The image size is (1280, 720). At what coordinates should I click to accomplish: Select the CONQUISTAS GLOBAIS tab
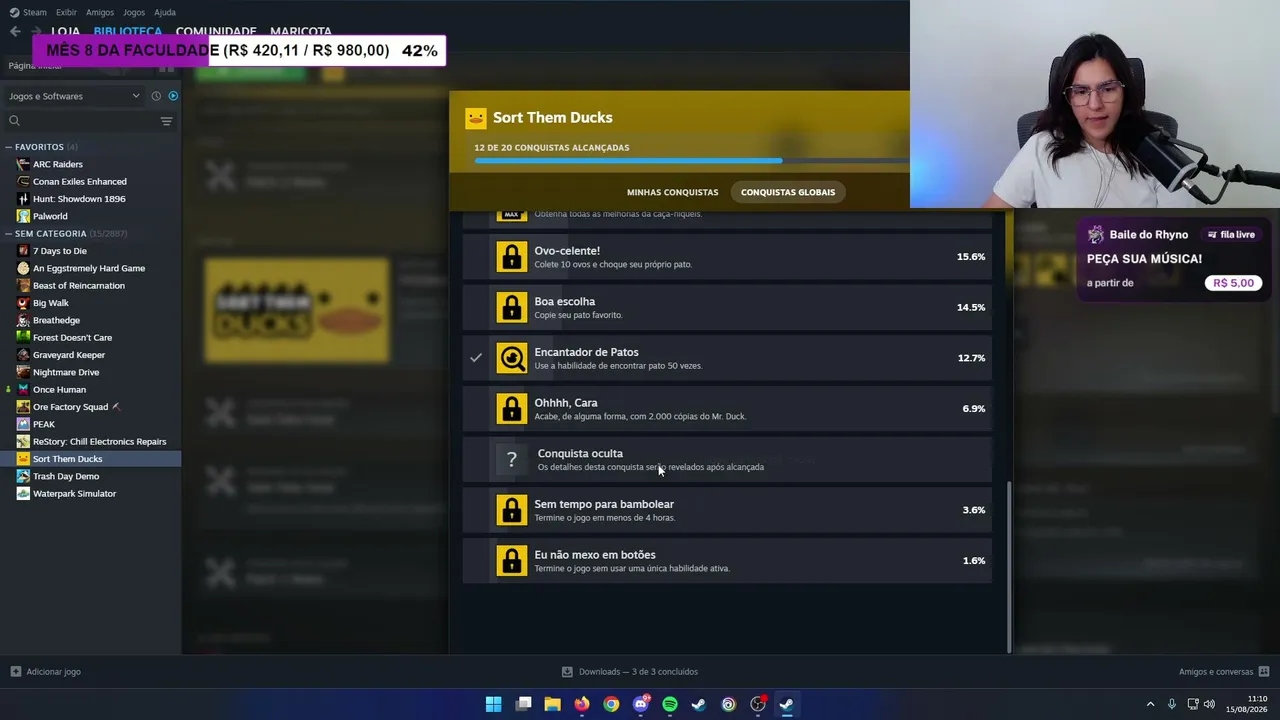[x=788, y=192]
